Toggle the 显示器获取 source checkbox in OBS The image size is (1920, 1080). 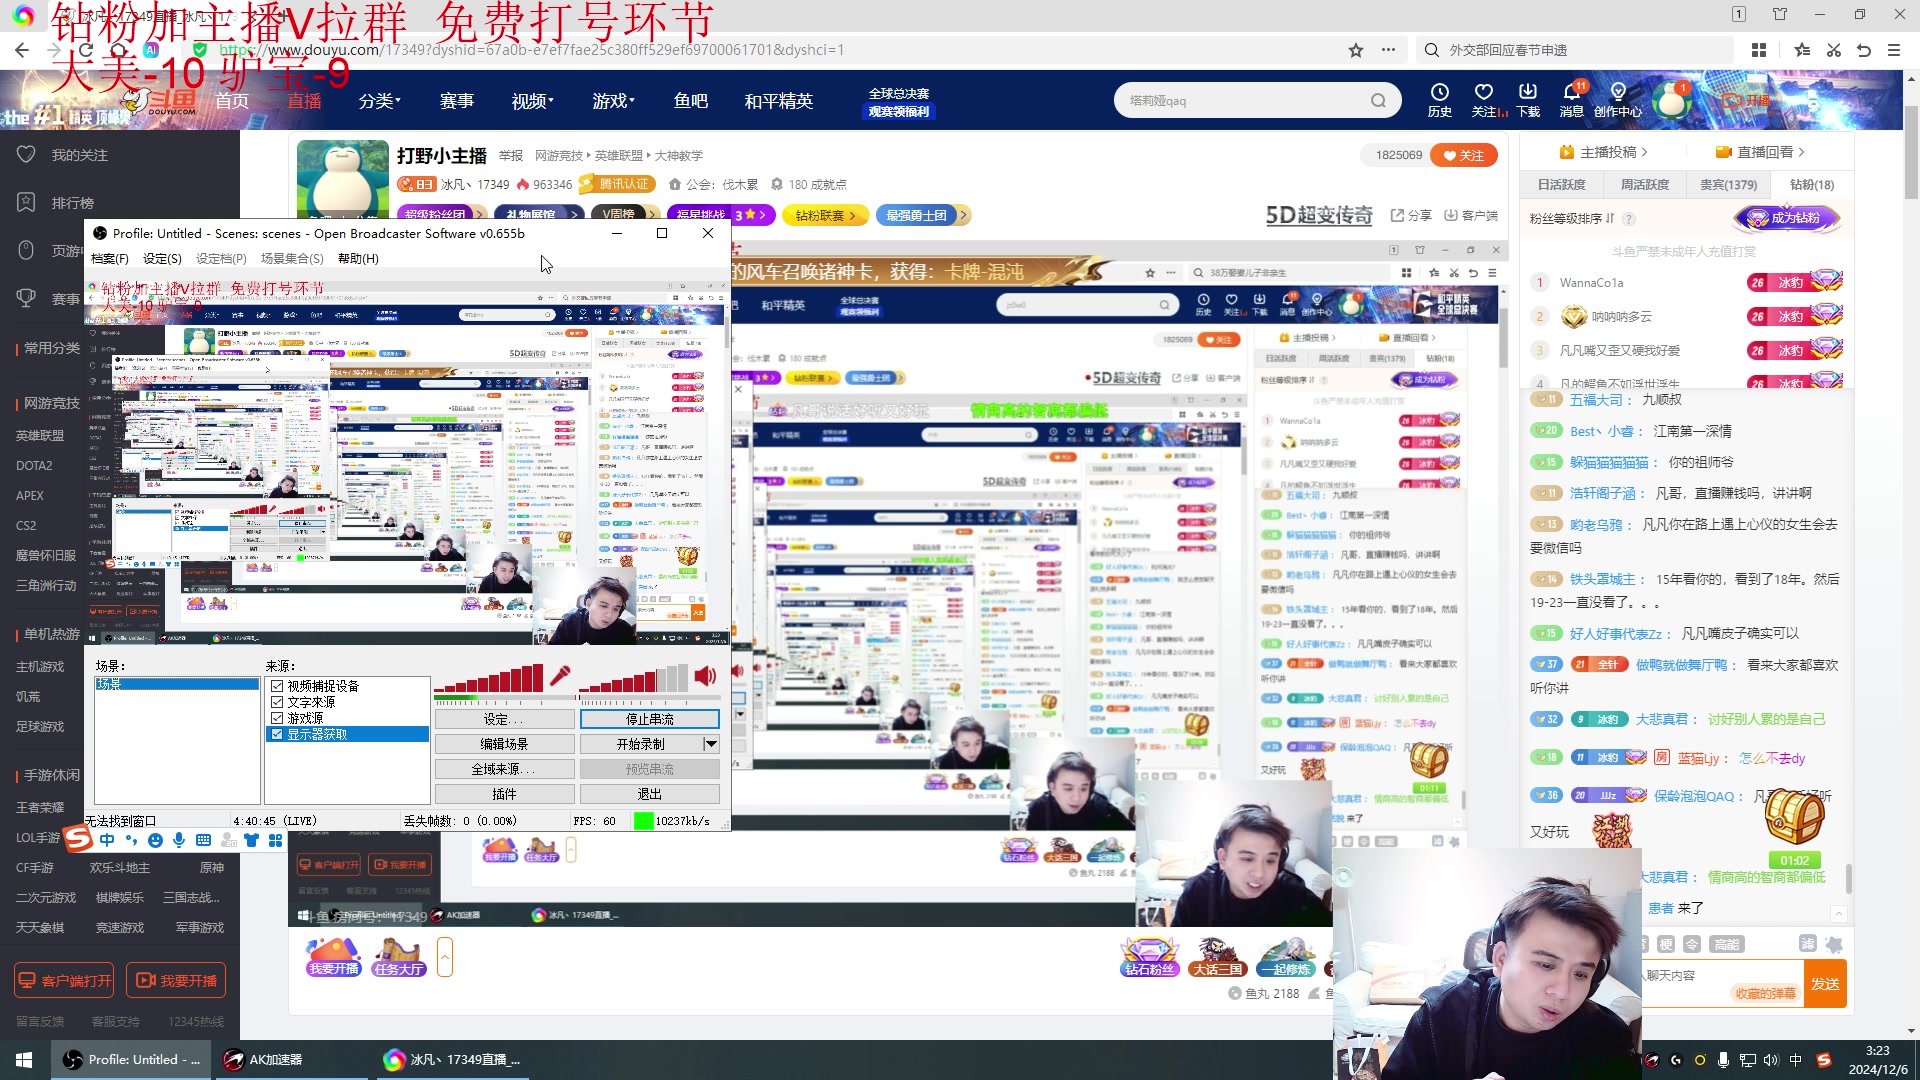pyautogui.click(x=278, y=733)
